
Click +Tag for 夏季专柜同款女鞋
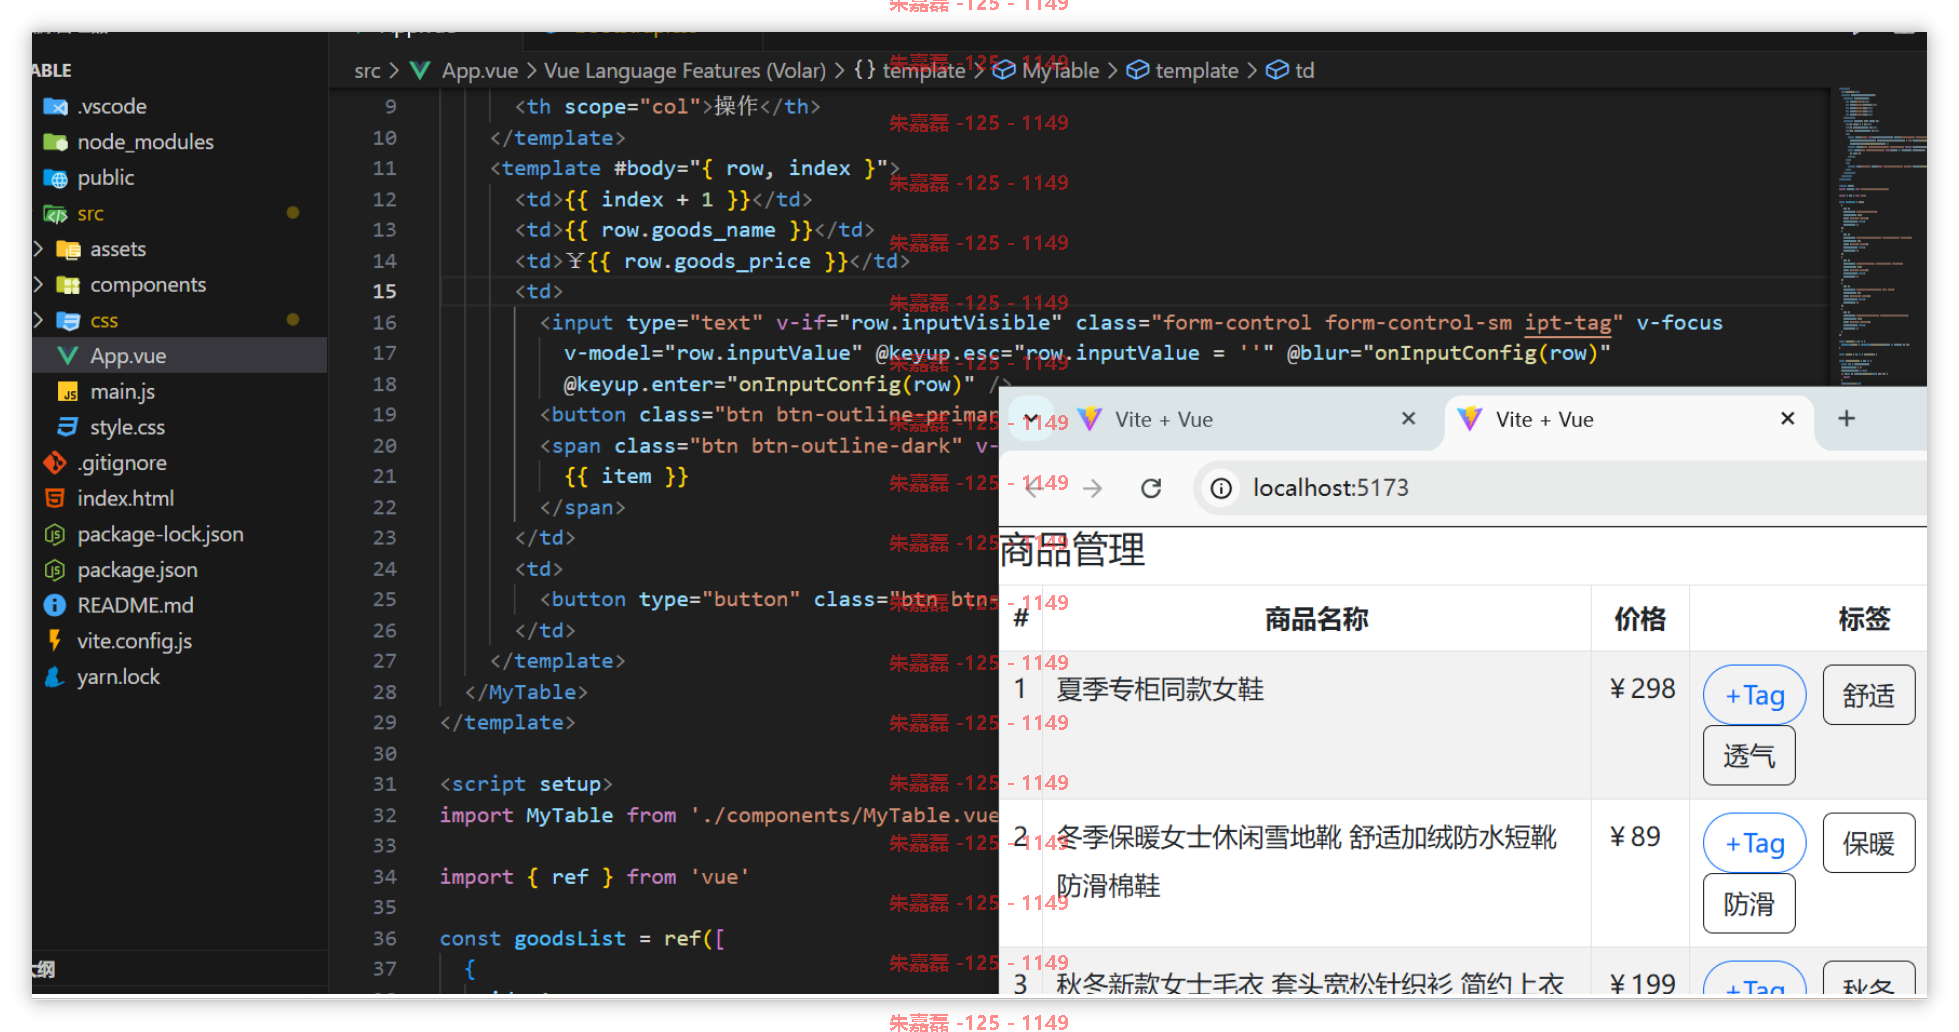1755,695
